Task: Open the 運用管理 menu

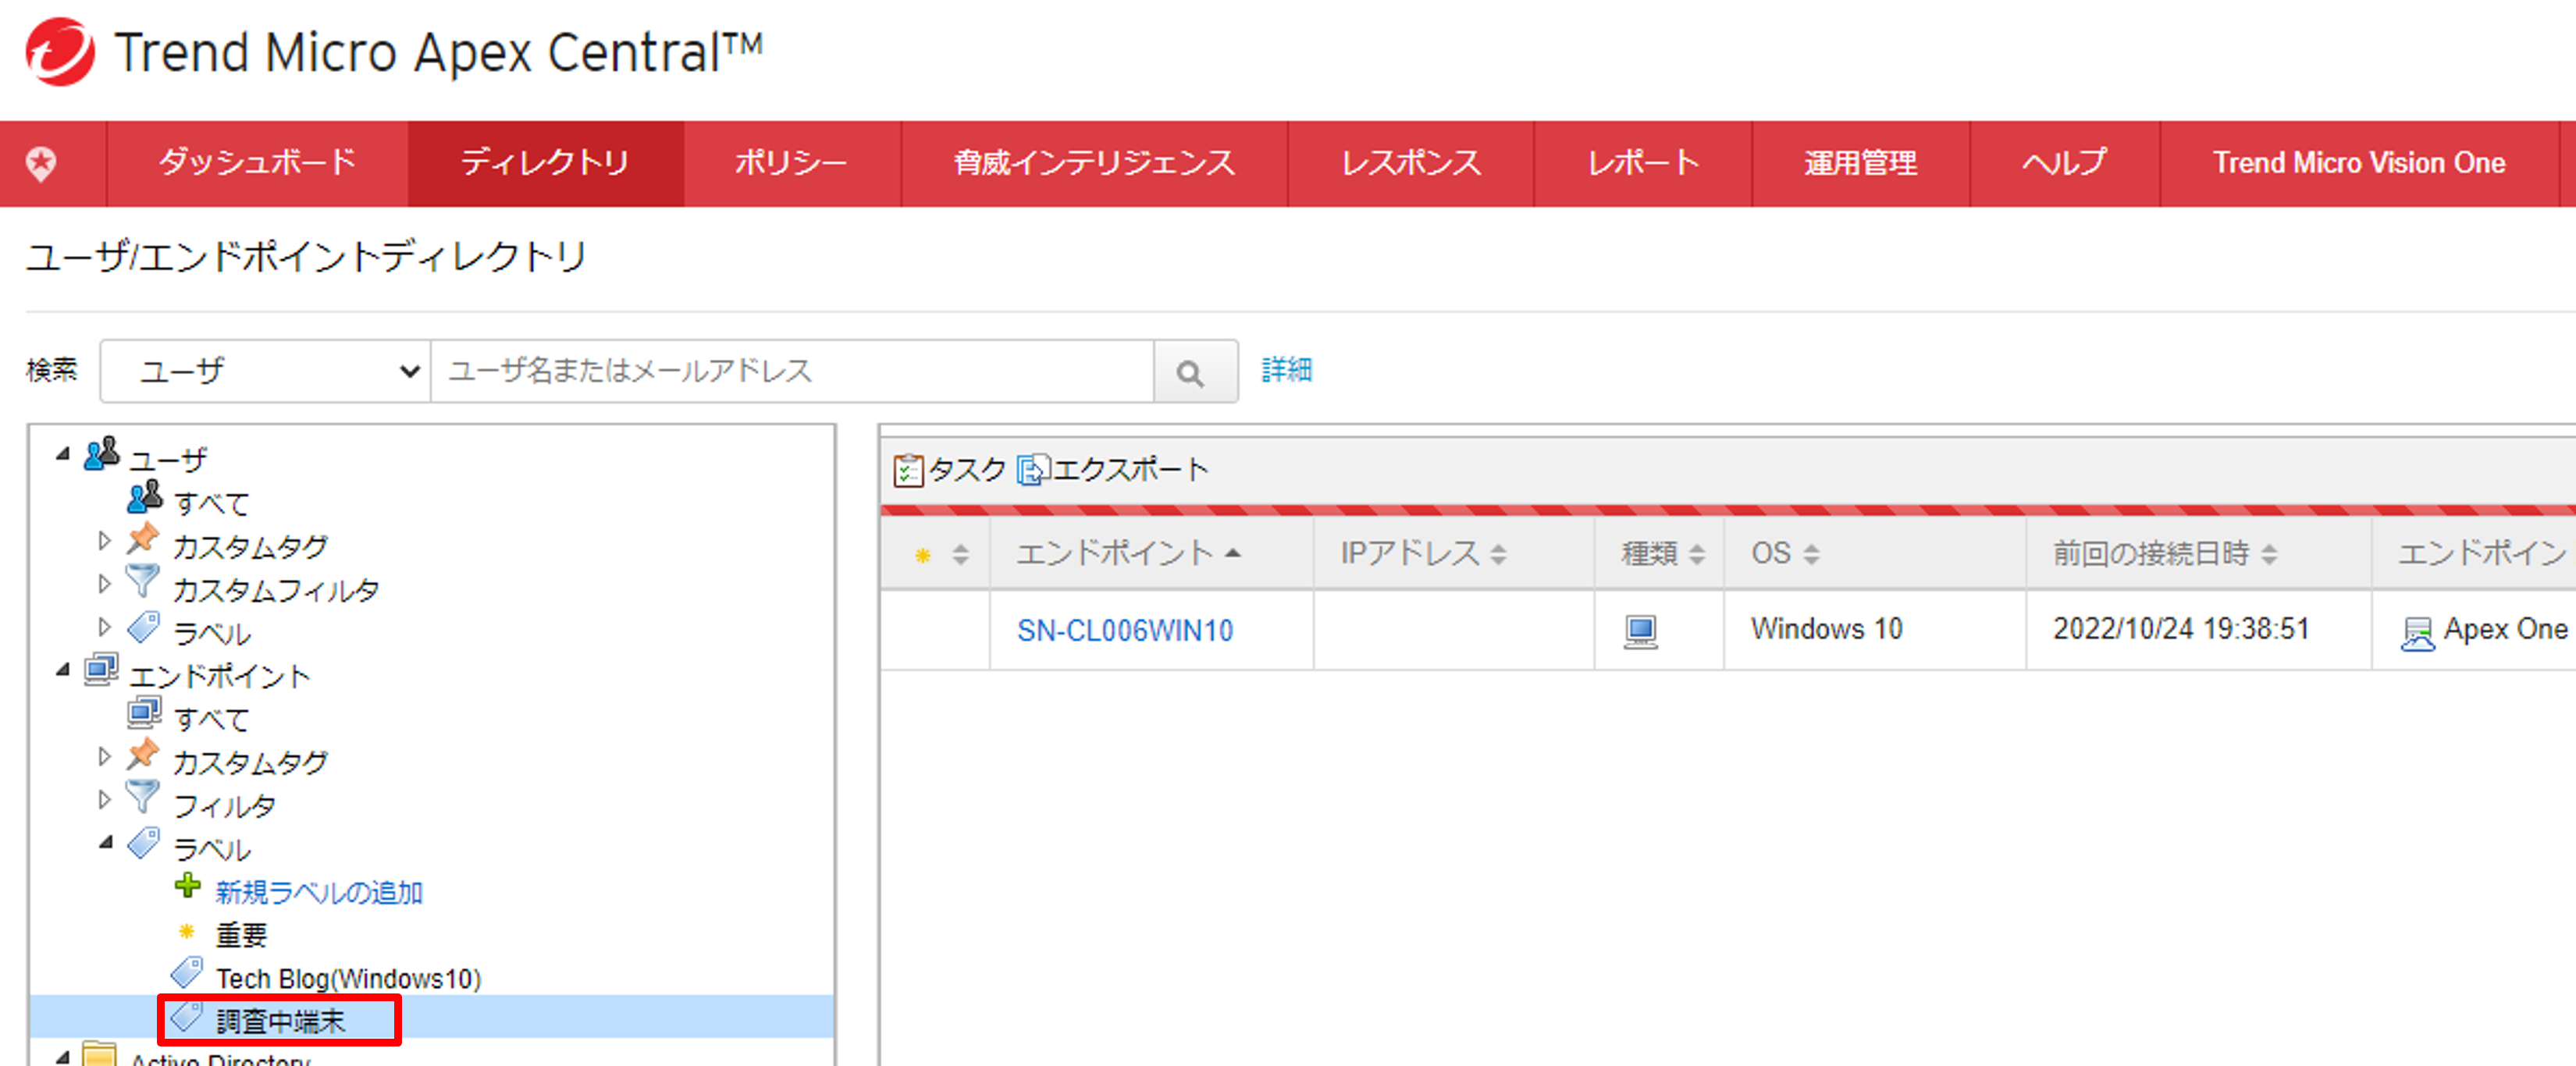Action: click(1859, 163)
